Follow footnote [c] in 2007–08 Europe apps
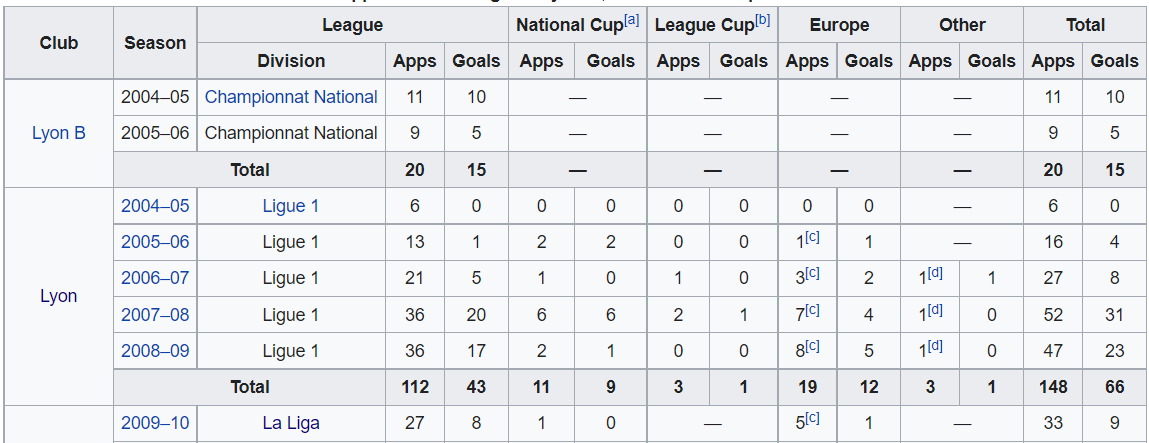 coord(812,310)
